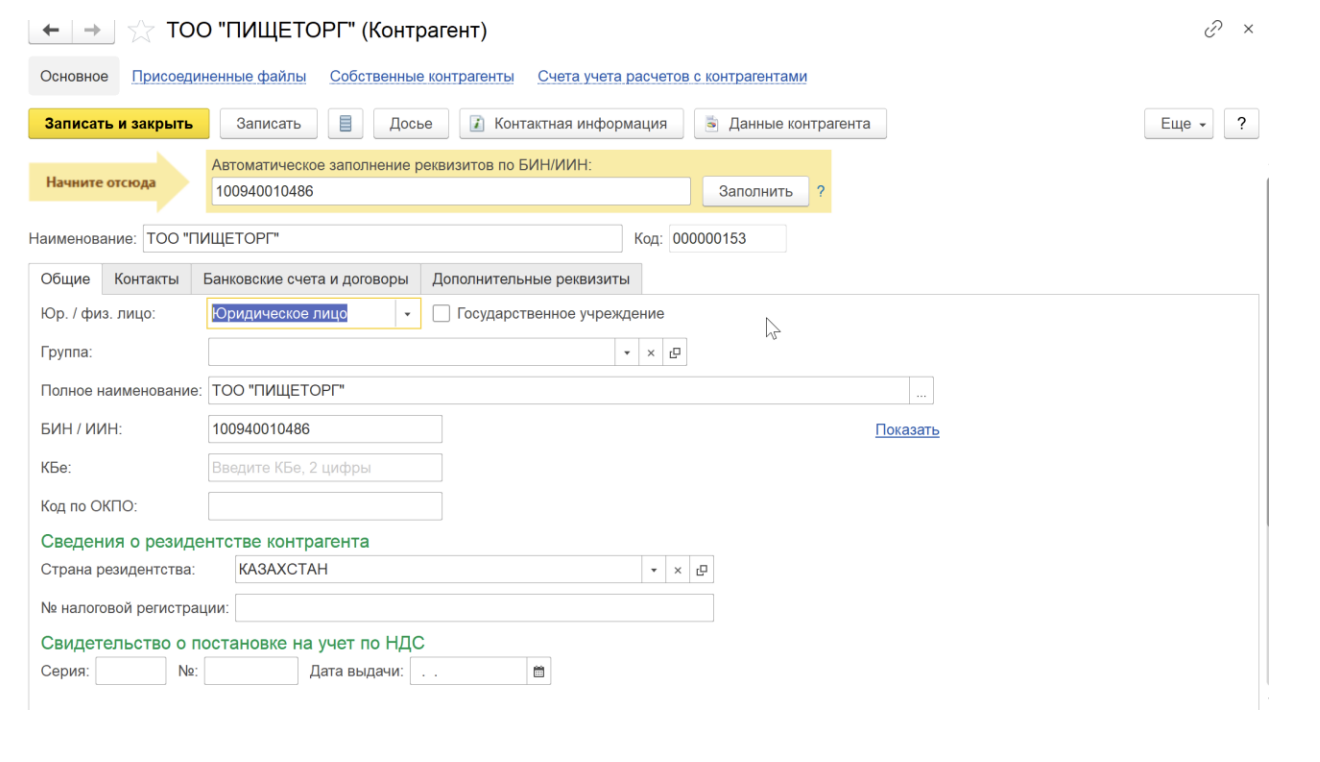Expand the Юр. / физ. лицо dropdown

pyautogui.click(x=408, y=314)
